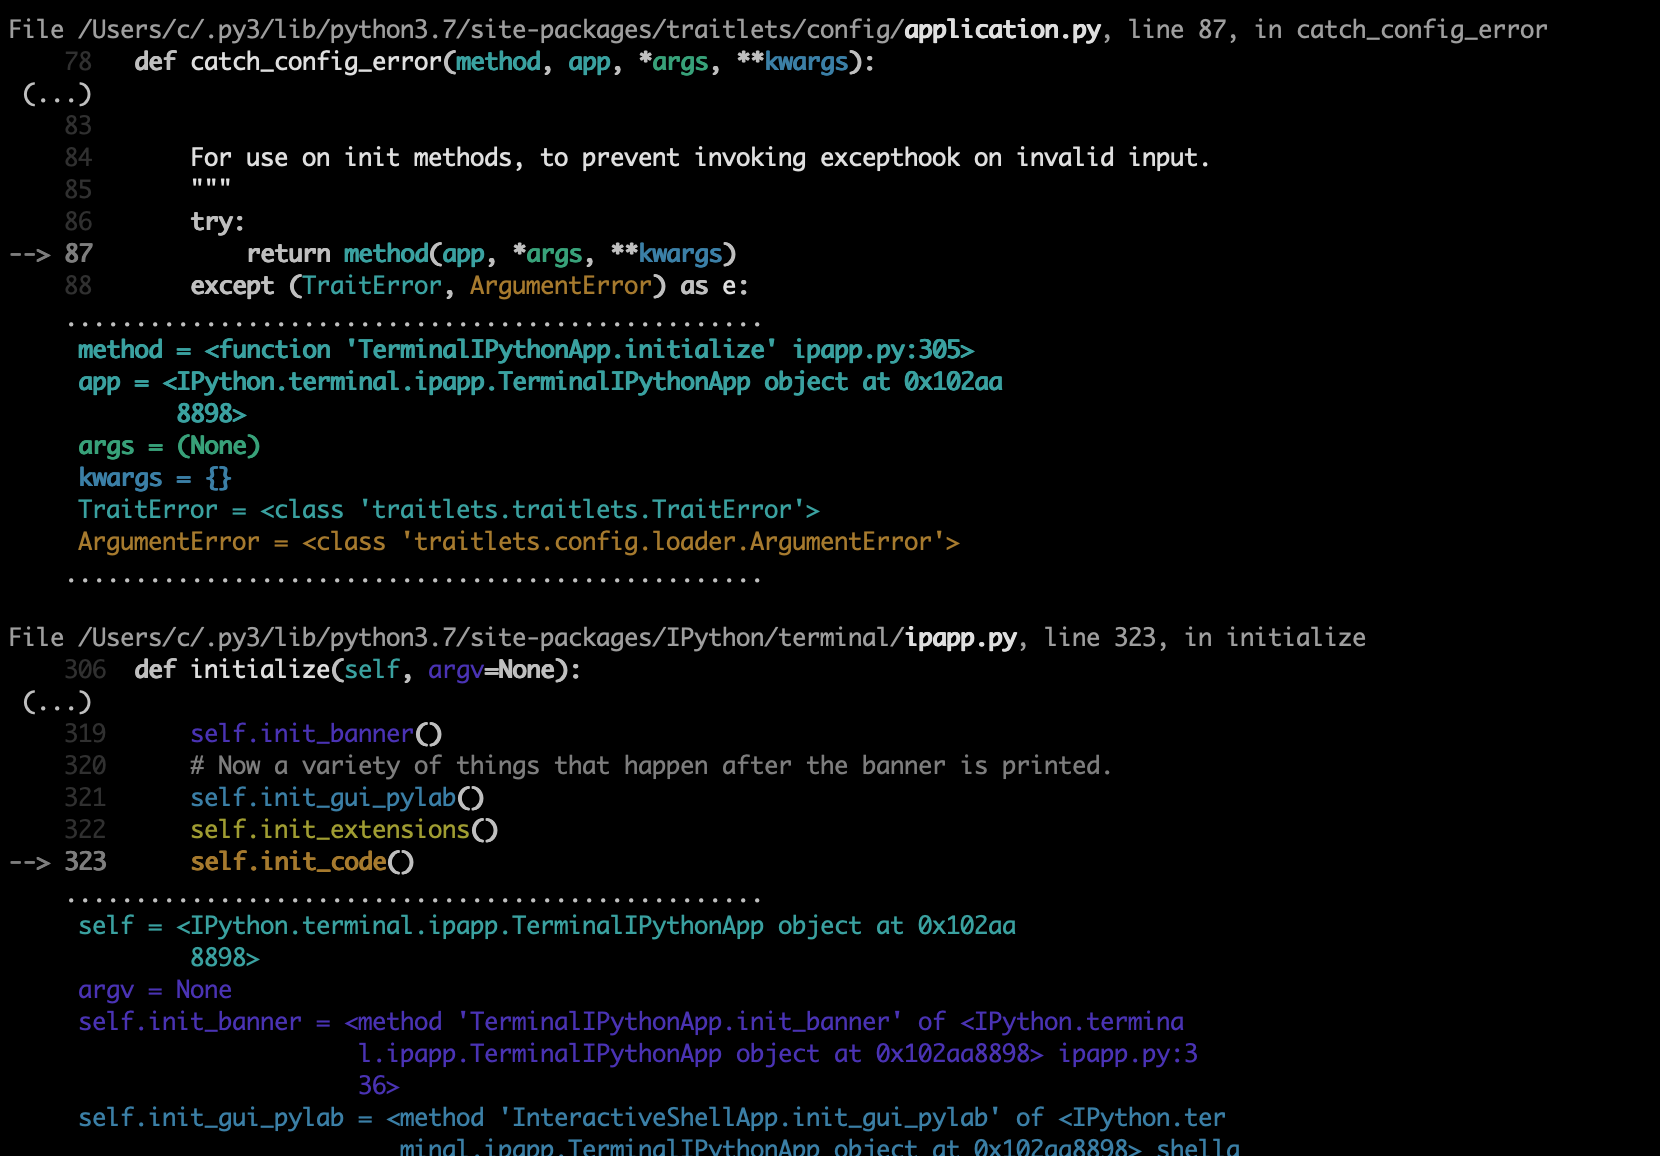Click the 'try:' statement on line 86
The height and width of the screenshot is (1156, 1660).
[217, 222]
